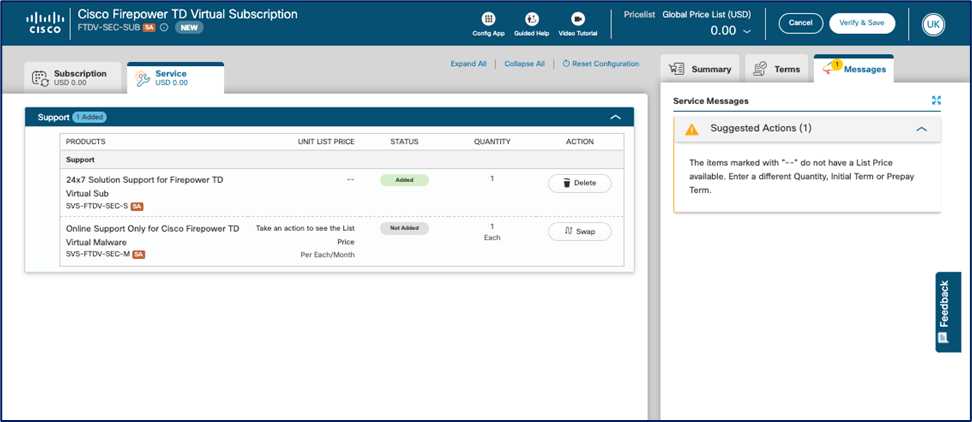
Task: Click the info icon next to FTDV-SEC-SUB
Action: coord(164,27)
